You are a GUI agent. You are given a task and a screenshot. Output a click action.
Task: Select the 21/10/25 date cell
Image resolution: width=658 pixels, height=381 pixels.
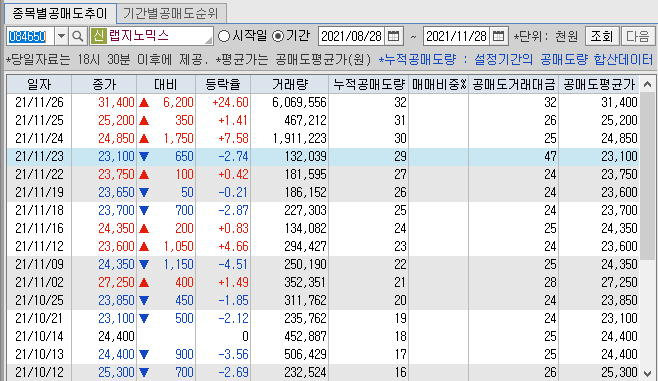tap(39, 301)
